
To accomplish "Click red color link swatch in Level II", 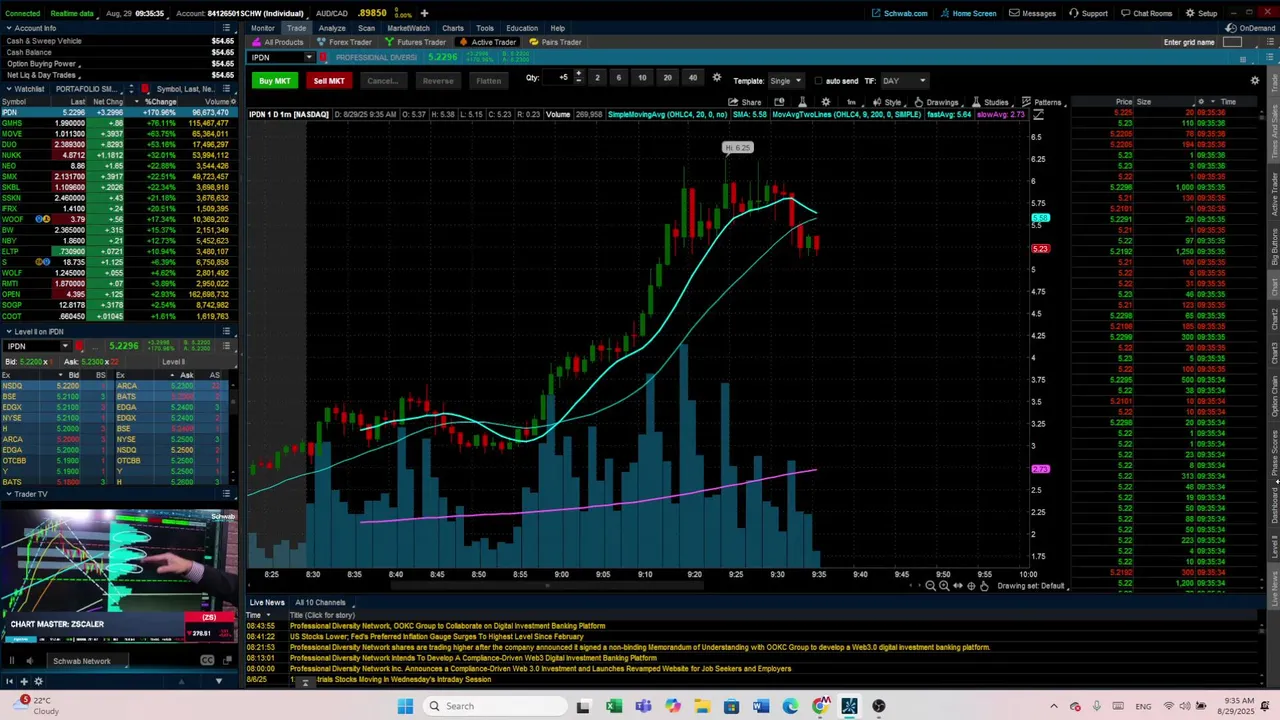I will point(78,346).
